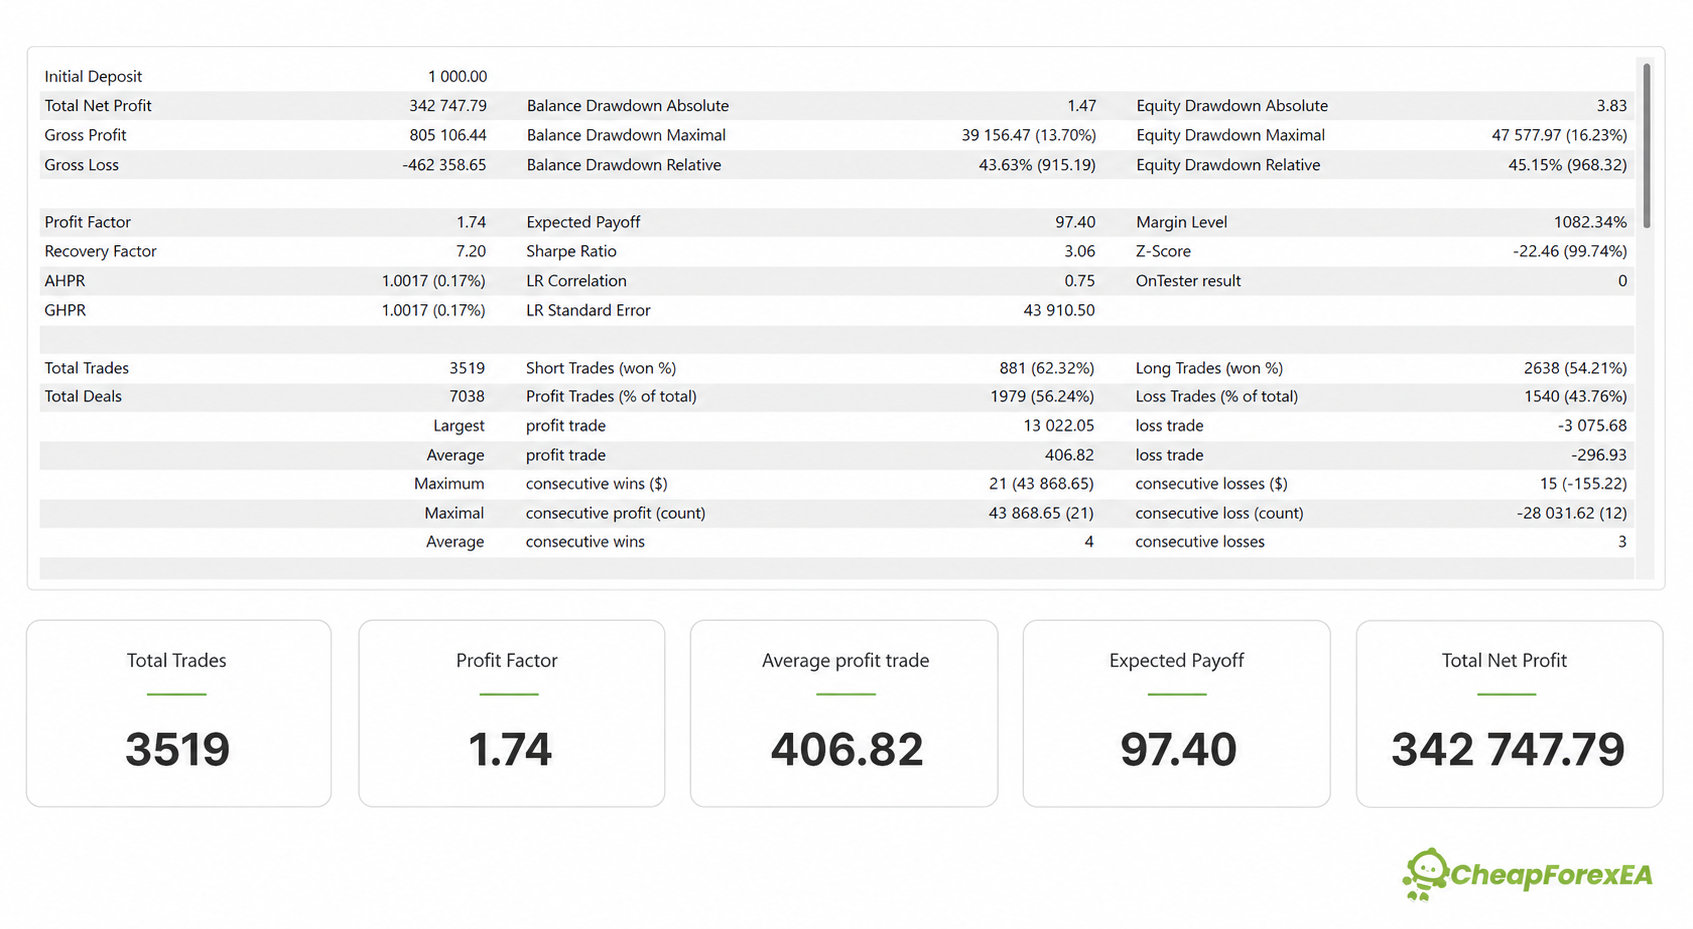Click the value 1979 (56.24%)

point(1042,396)
